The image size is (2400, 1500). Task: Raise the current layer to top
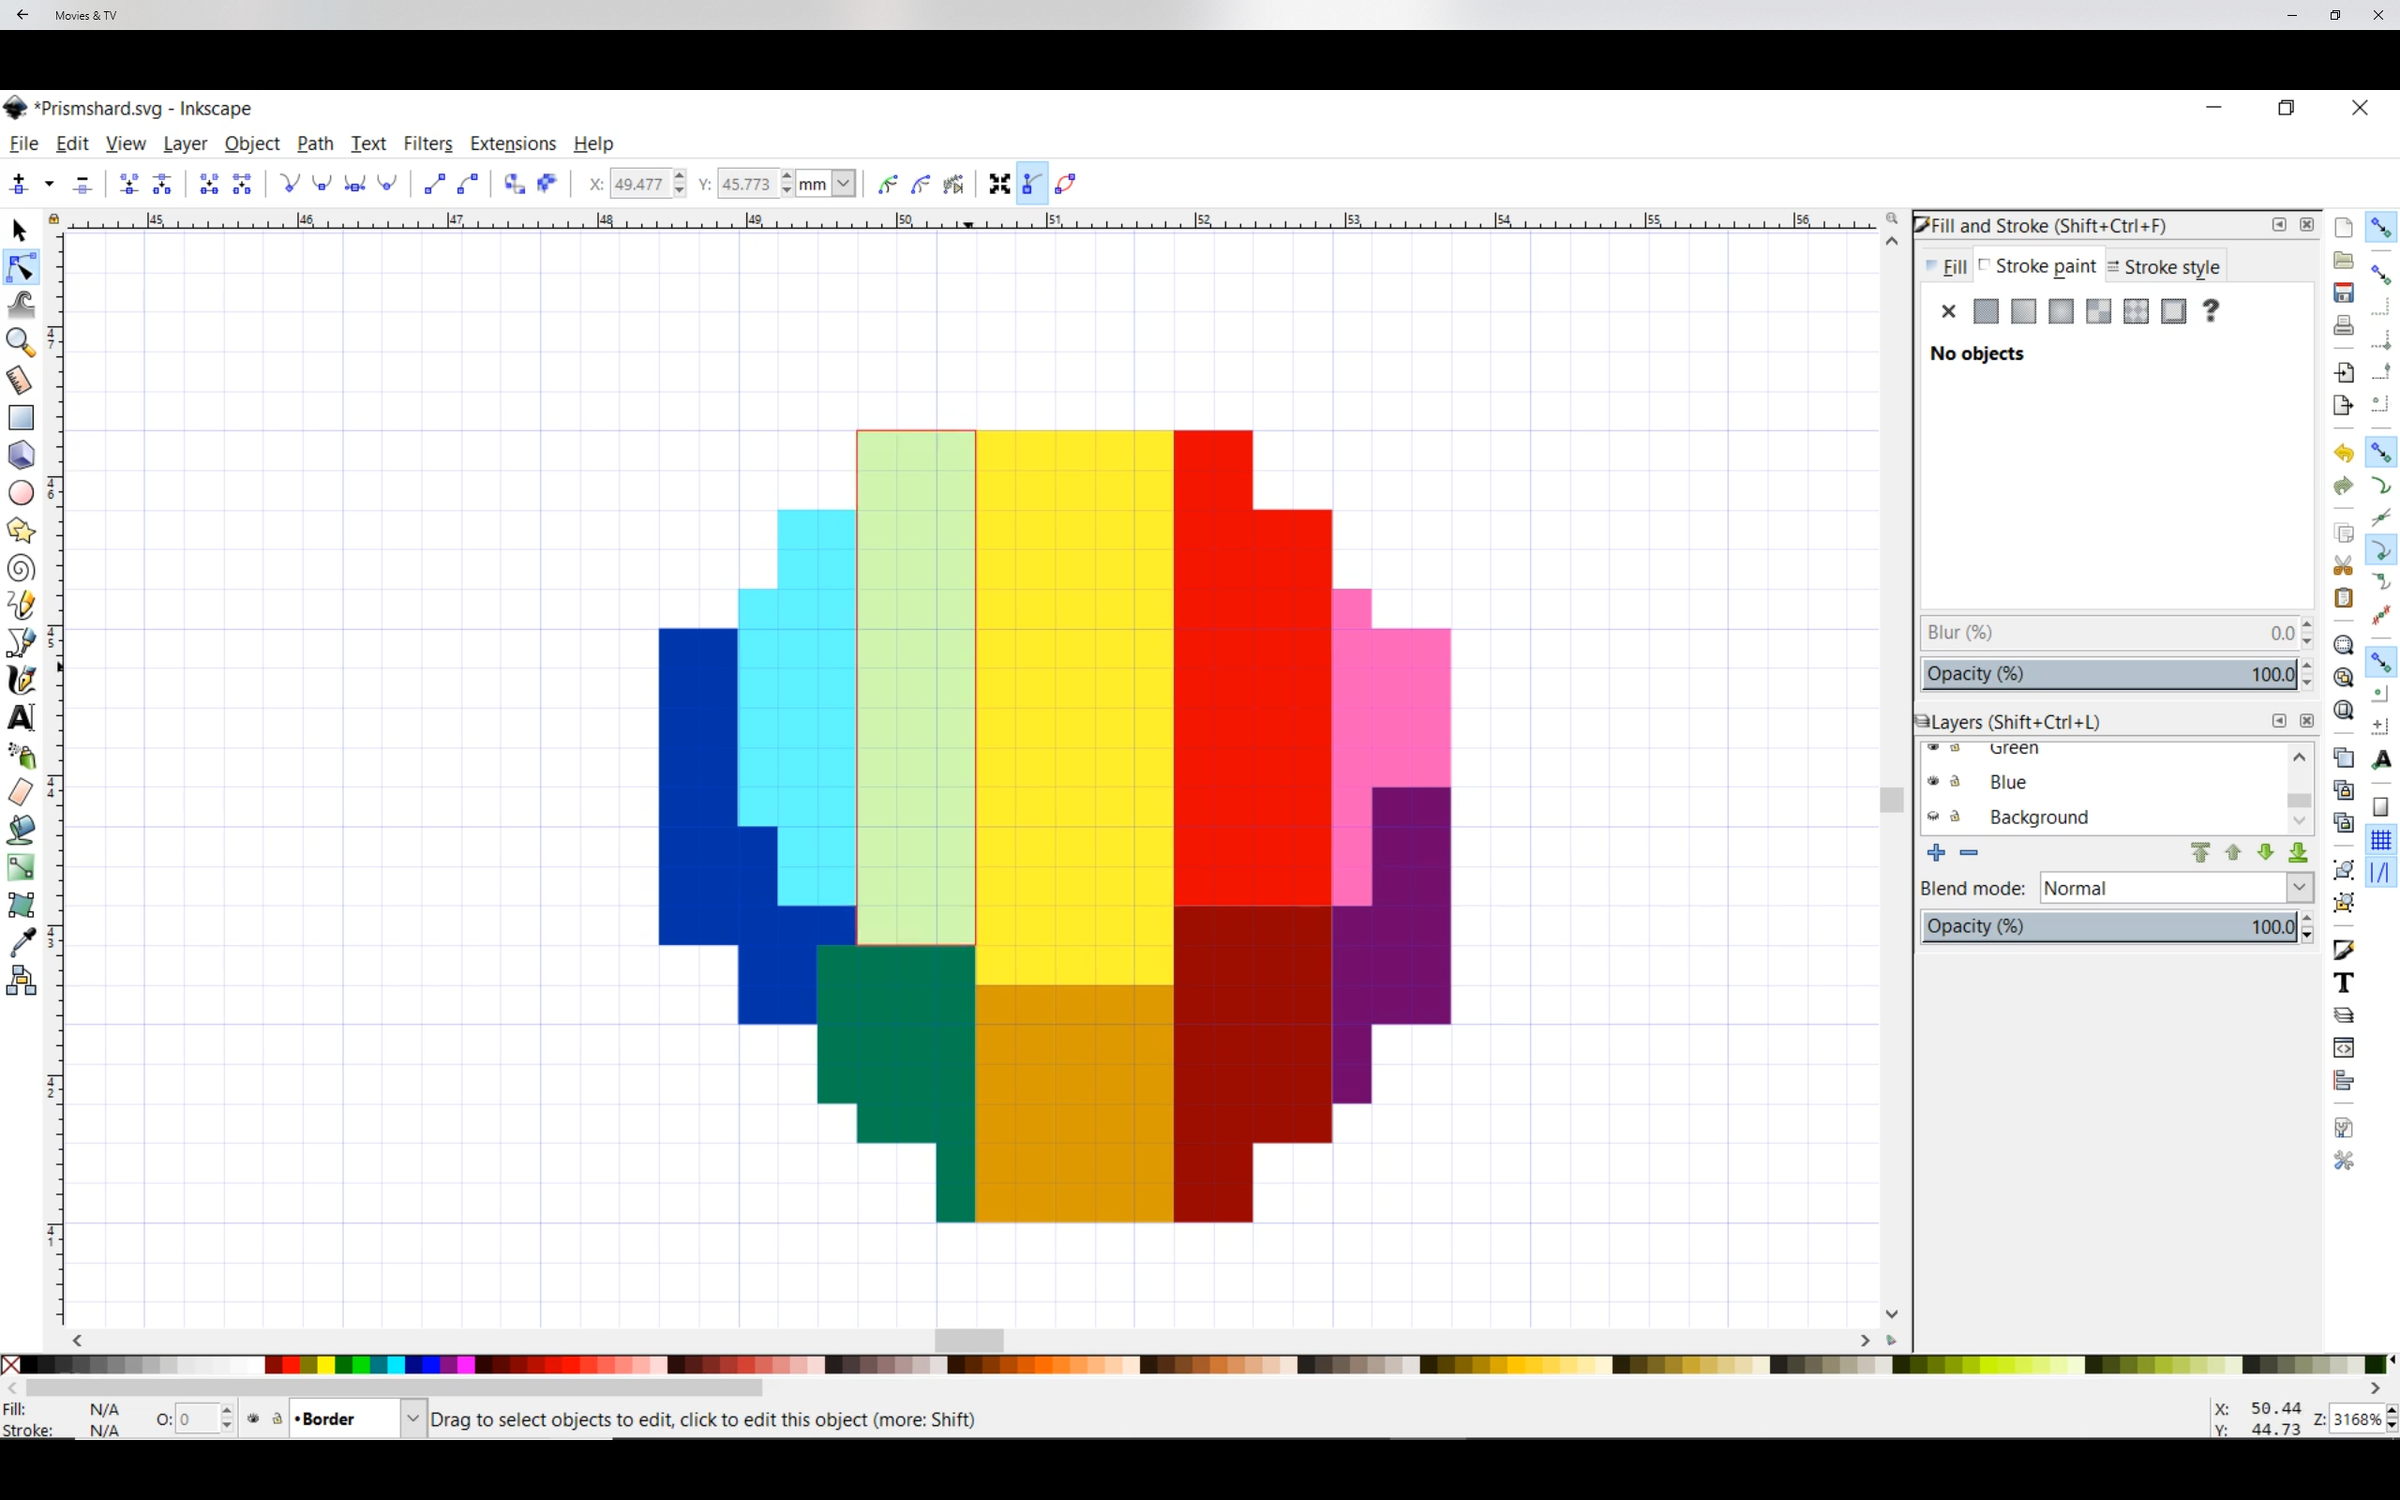pos(2201,852)
